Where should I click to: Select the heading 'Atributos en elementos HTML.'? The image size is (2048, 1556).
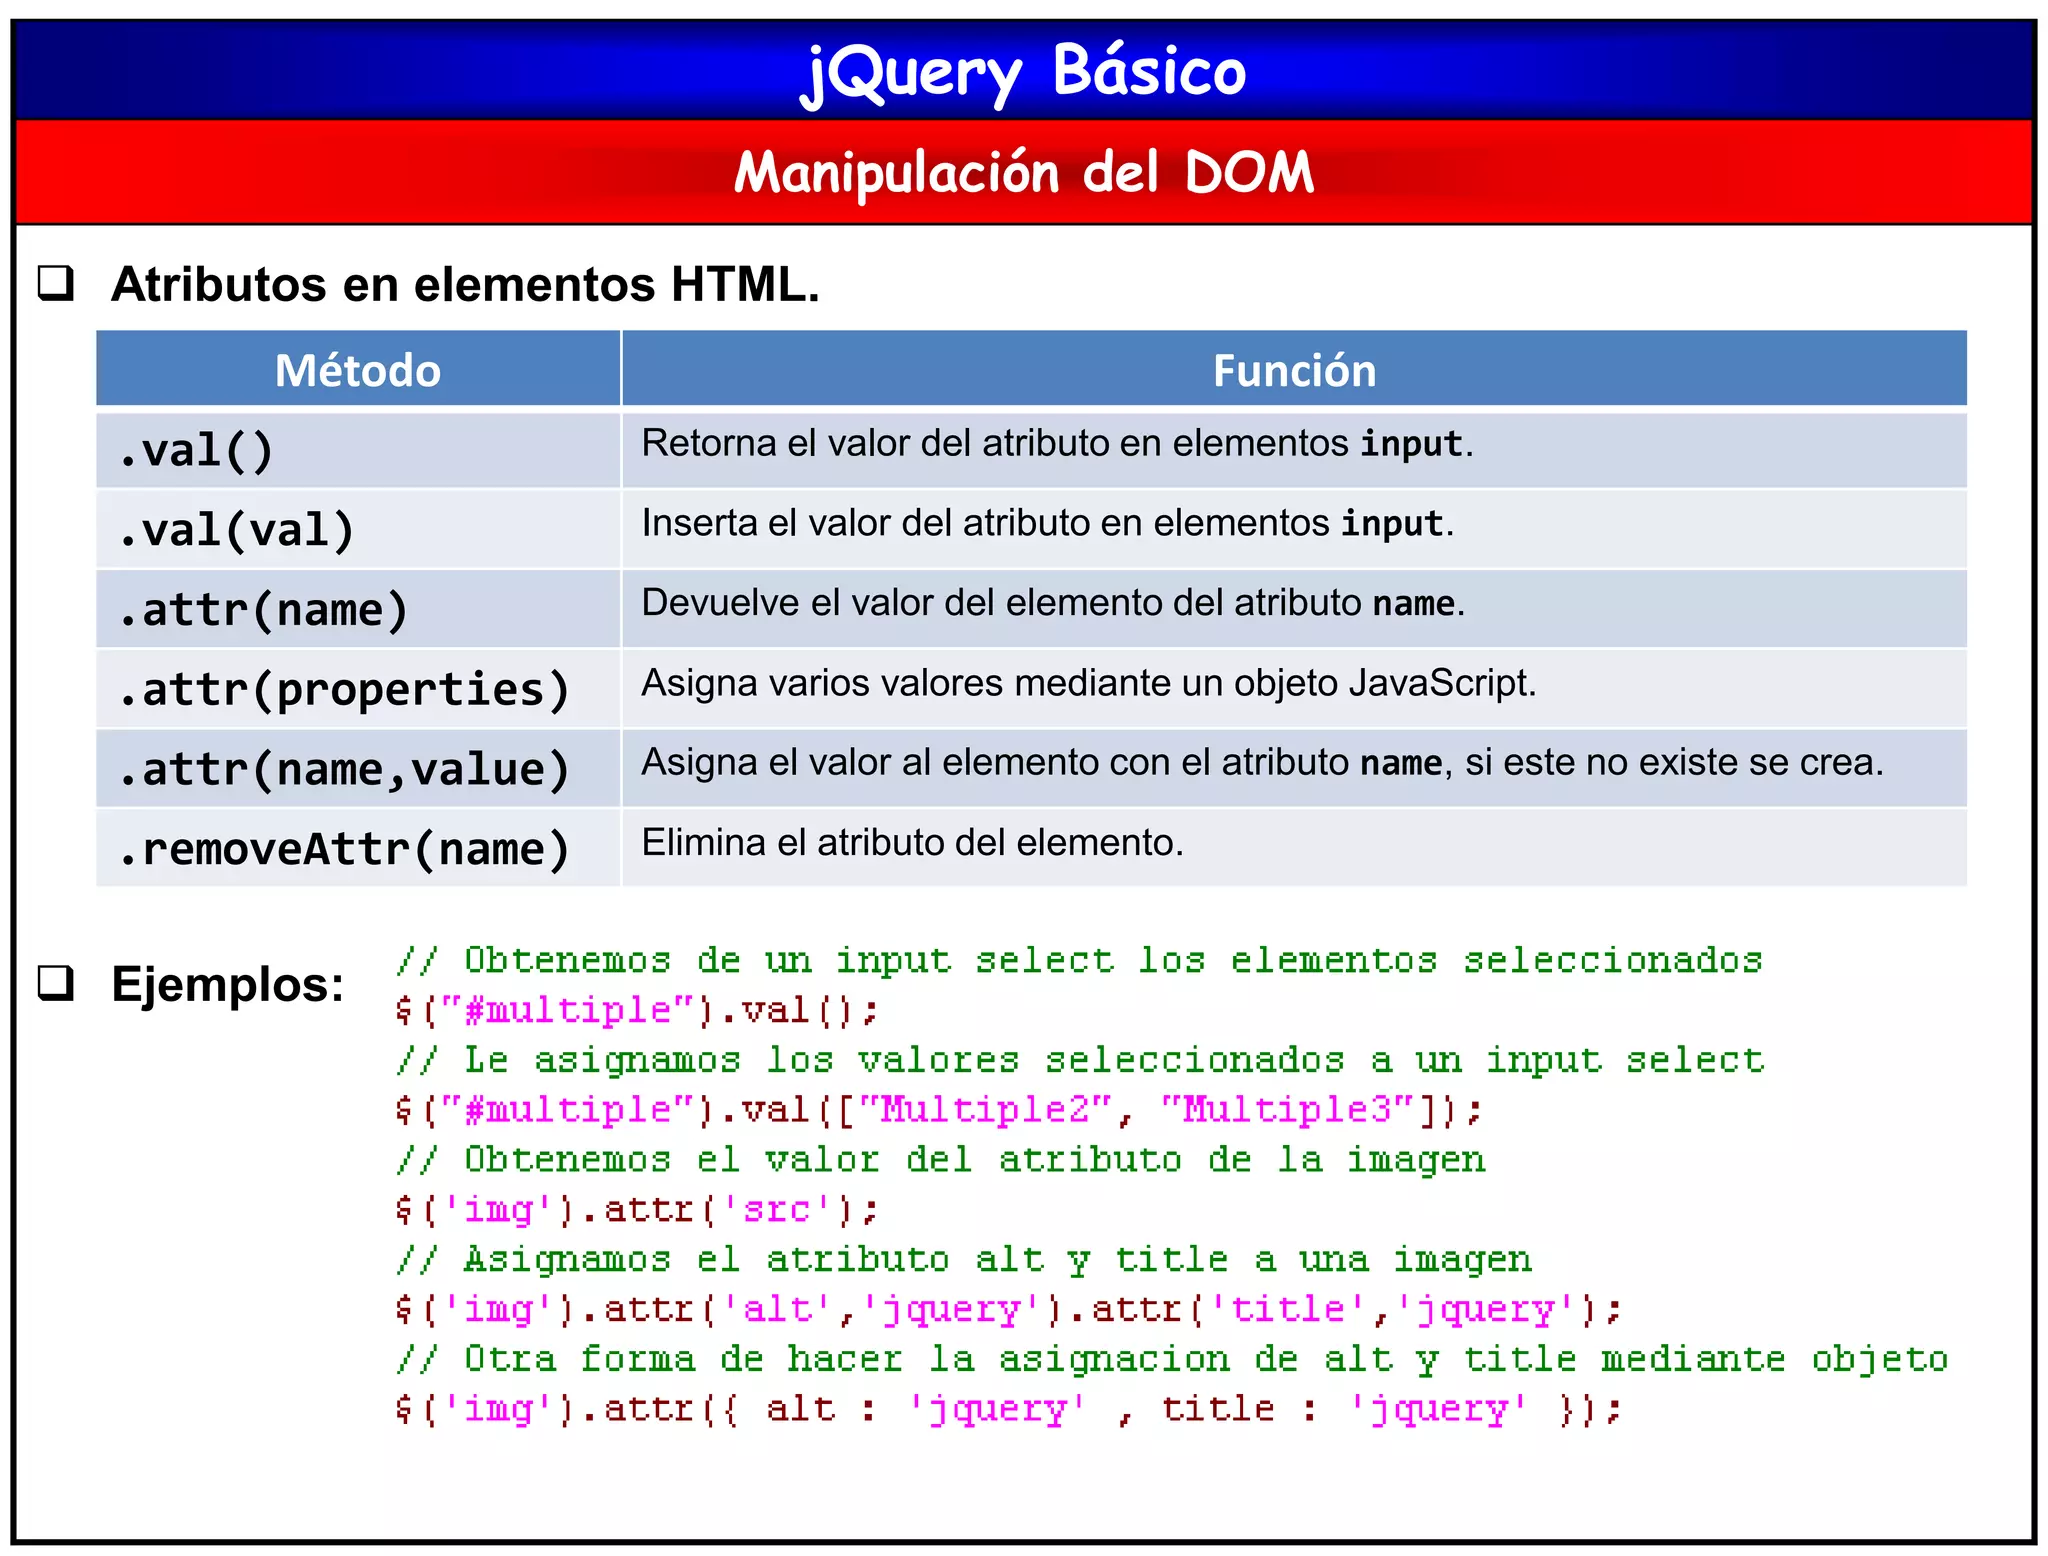(x=465, y=284)
